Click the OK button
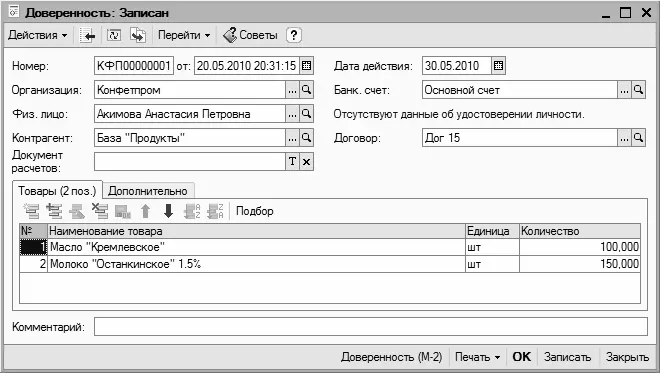 [522, 357]
